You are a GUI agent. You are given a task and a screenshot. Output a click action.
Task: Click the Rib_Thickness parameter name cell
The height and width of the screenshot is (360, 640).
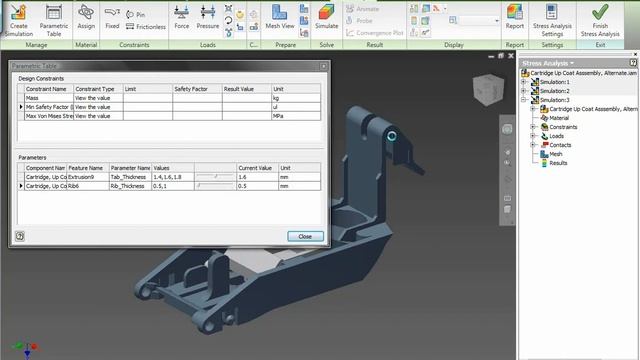pyautogui.click(x=130, y=186)
